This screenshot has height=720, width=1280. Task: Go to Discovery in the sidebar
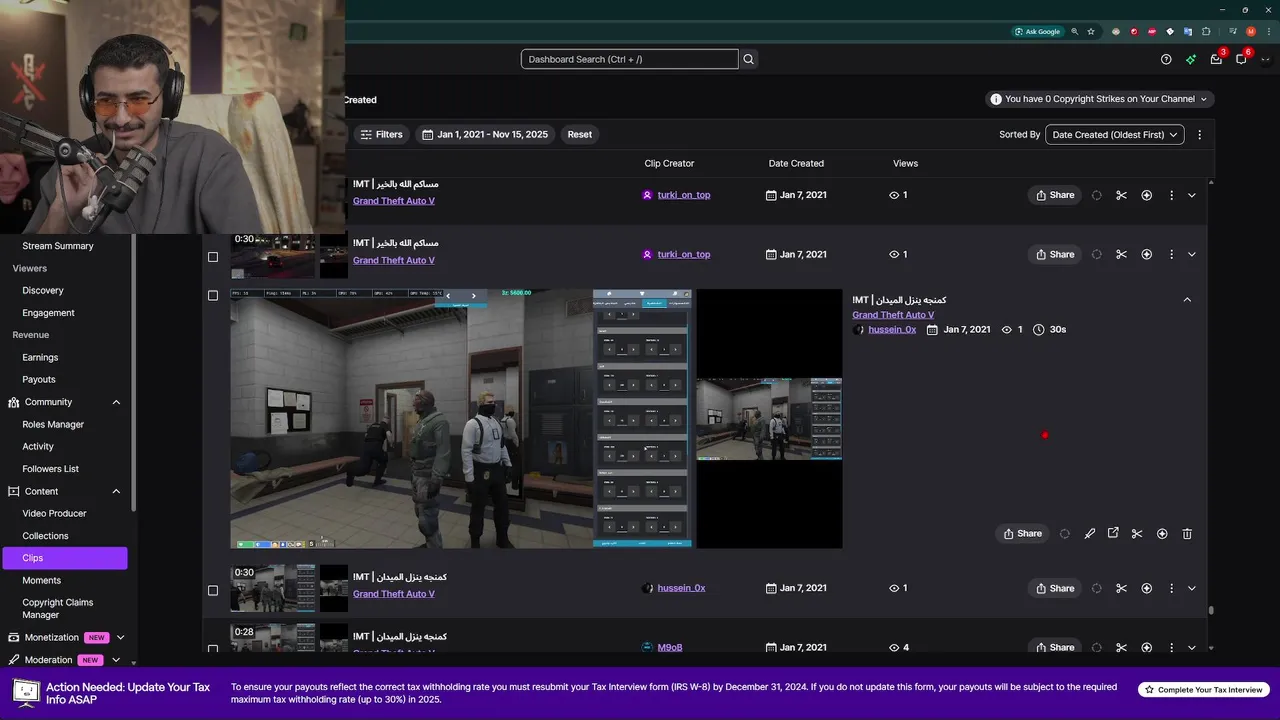tap(43, 290)
